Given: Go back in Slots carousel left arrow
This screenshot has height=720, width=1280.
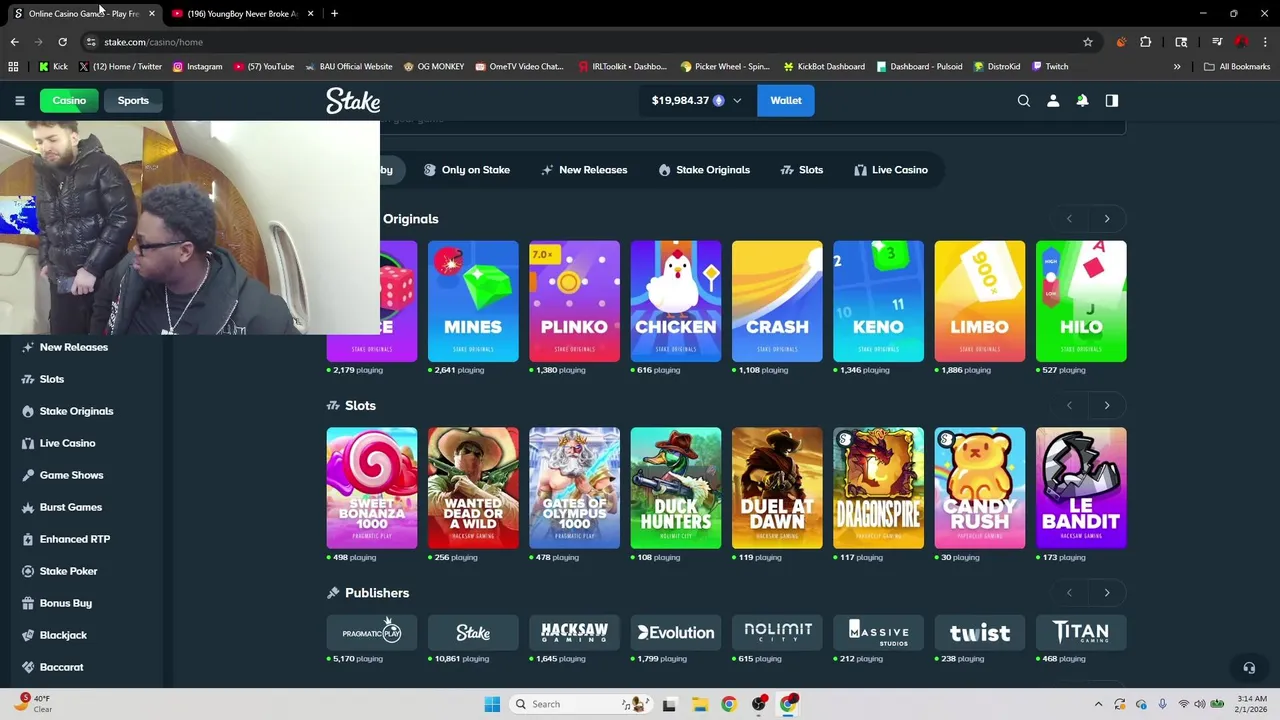Looking at the screenshot, I should click(1069, 406).
